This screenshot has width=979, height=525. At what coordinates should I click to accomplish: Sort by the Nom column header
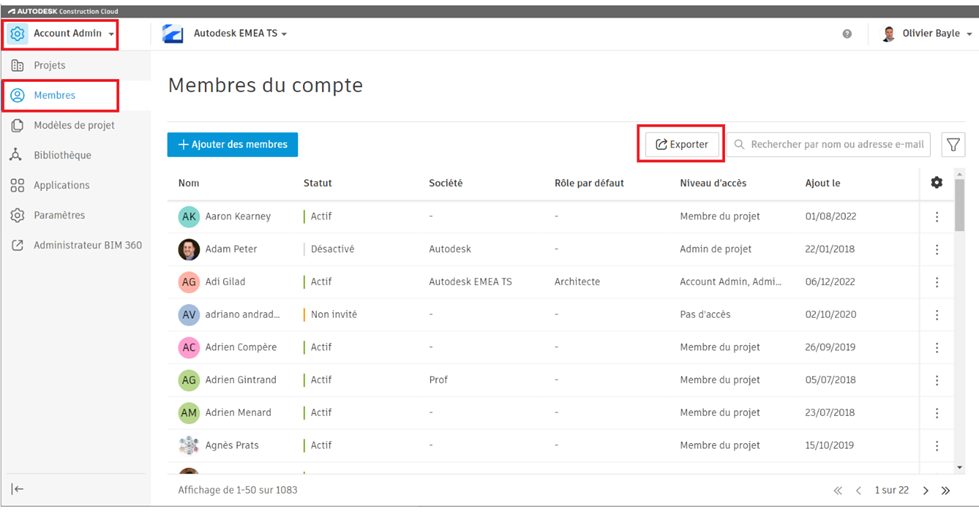coord(189,183)
